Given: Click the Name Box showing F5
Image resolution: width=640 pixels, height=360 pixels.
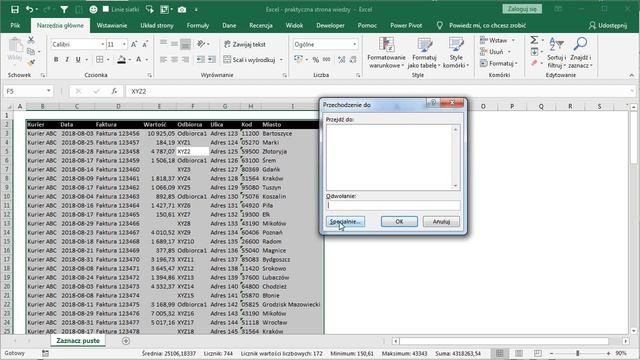Looking at the screenshot, I should (28, 91).
